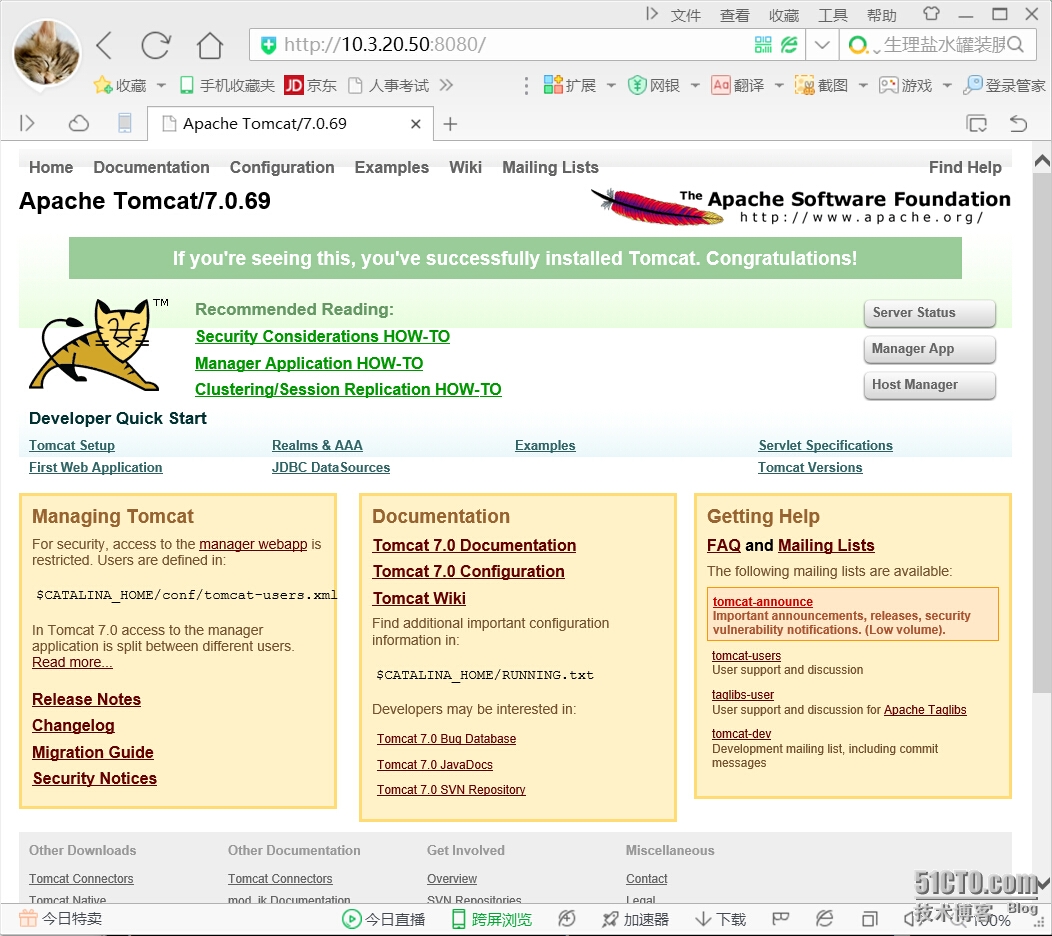
Task: Open 下载 downloads in status bar
Action: click(721, 919)
